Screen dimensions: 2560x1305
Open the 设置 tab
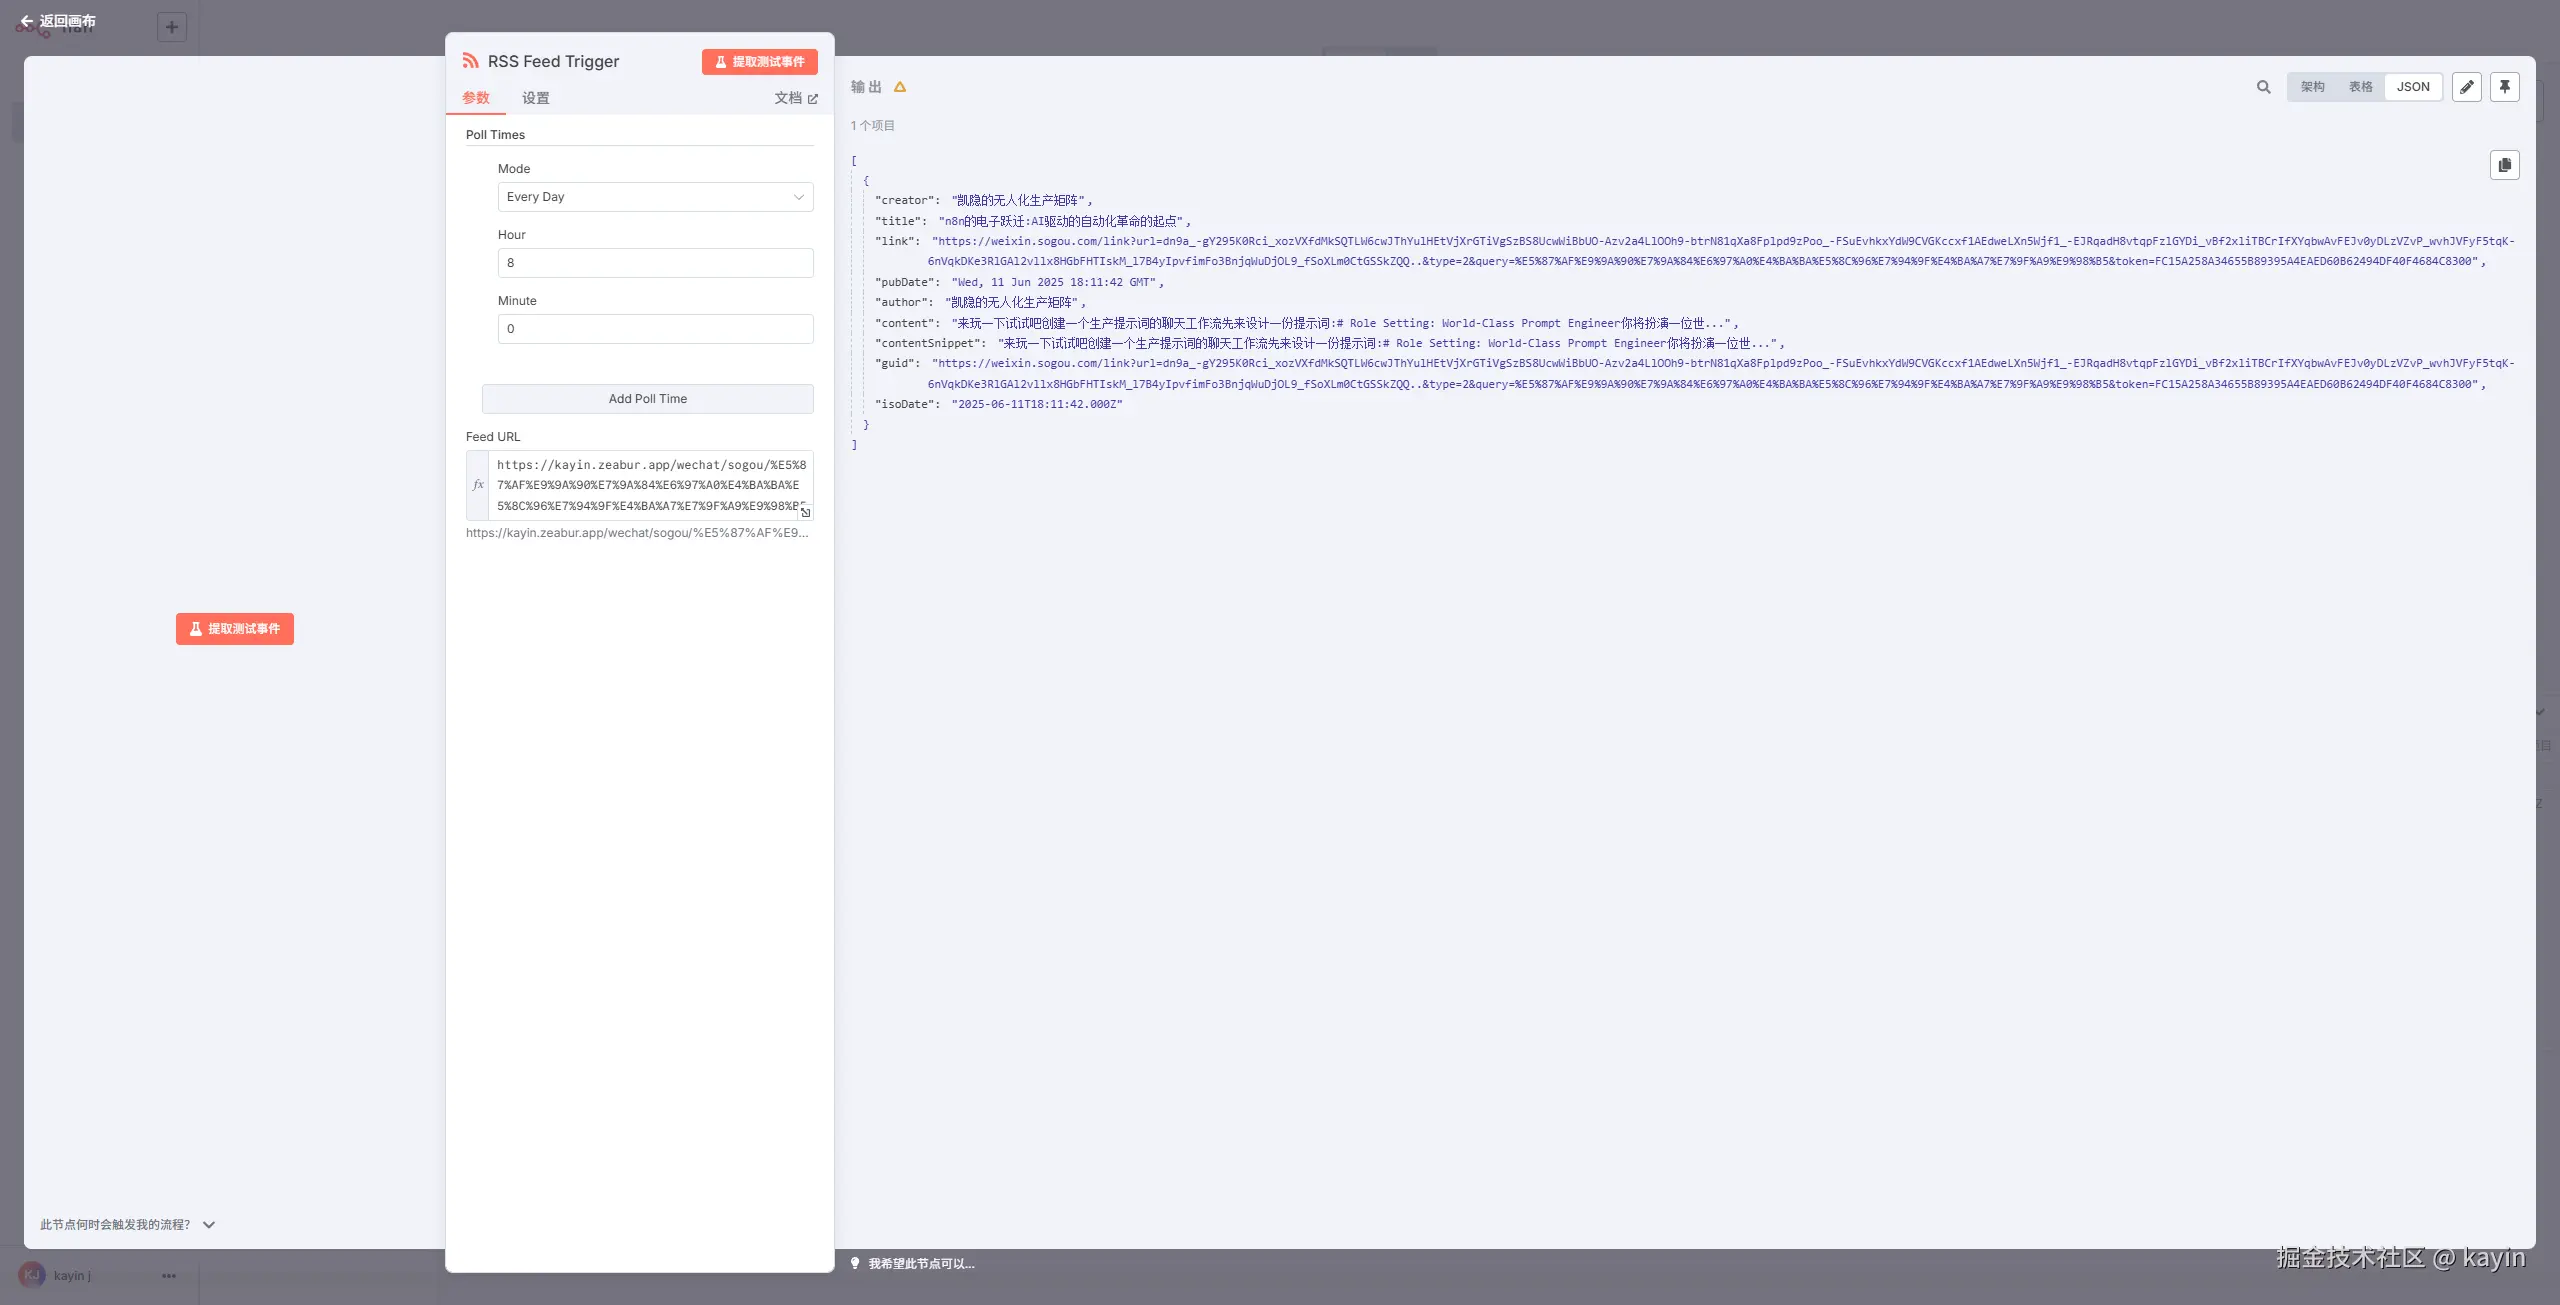pyautogui.click(x=535, y=98)
